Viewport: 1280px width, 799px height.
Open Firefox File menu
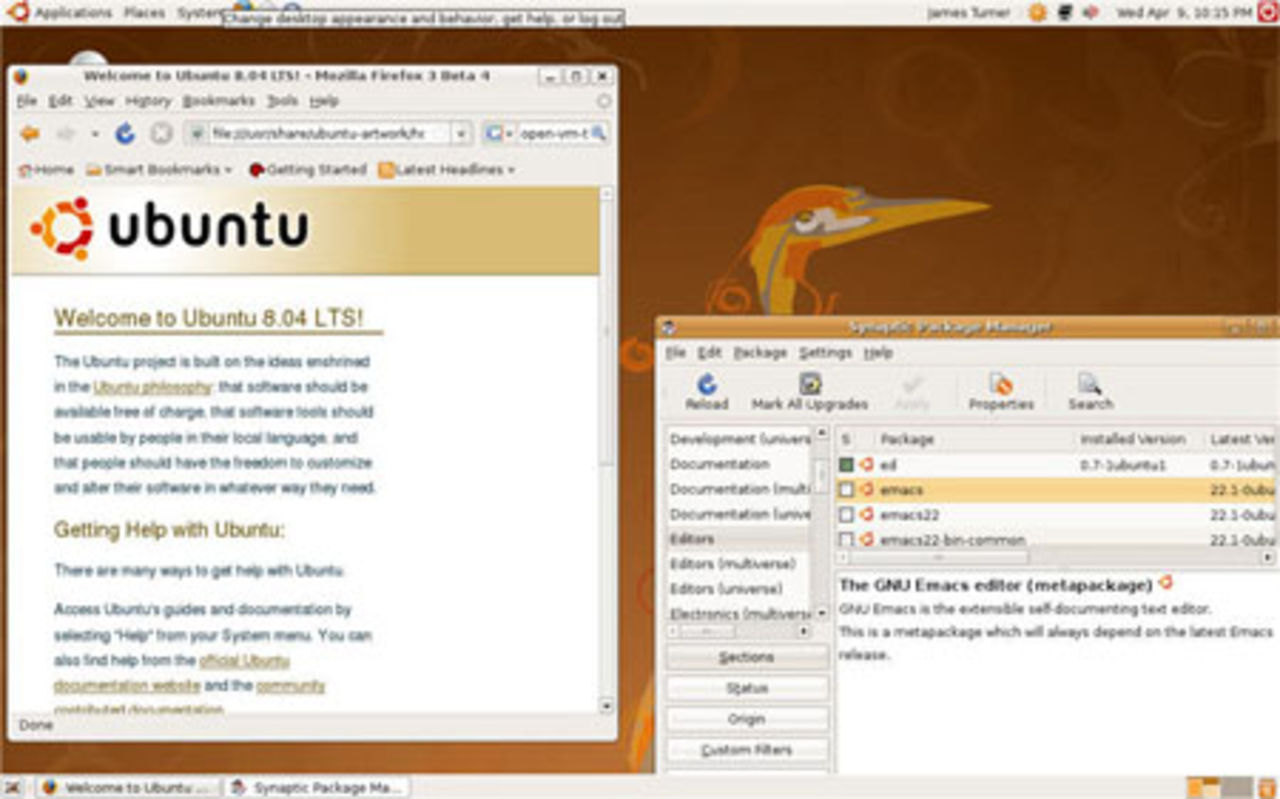click(26, 101)
